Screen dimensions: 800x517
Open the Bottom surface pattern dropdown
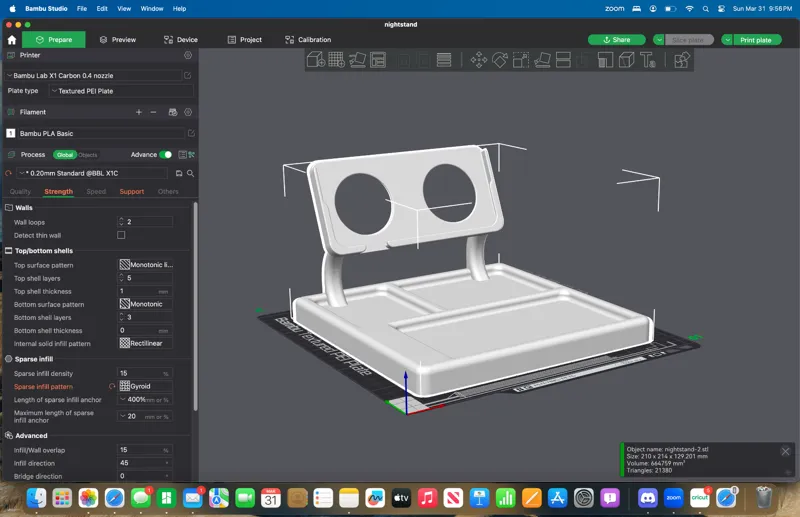(x=145, y=304)
